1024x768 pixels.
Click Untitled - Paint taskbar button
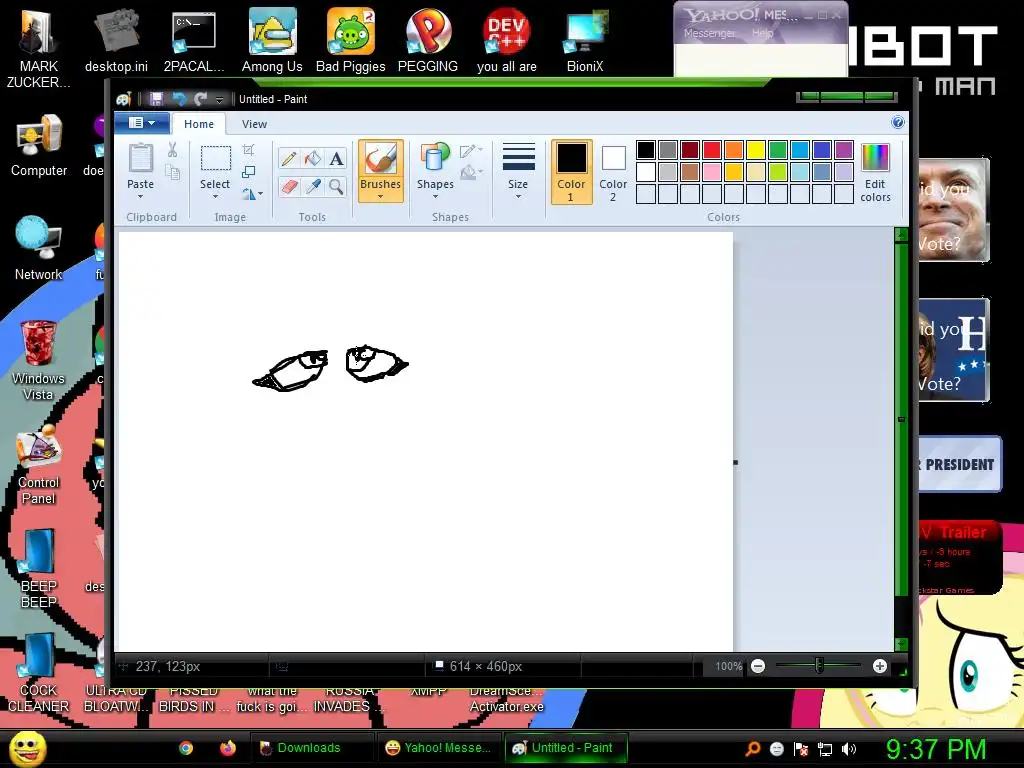point(564,748)
